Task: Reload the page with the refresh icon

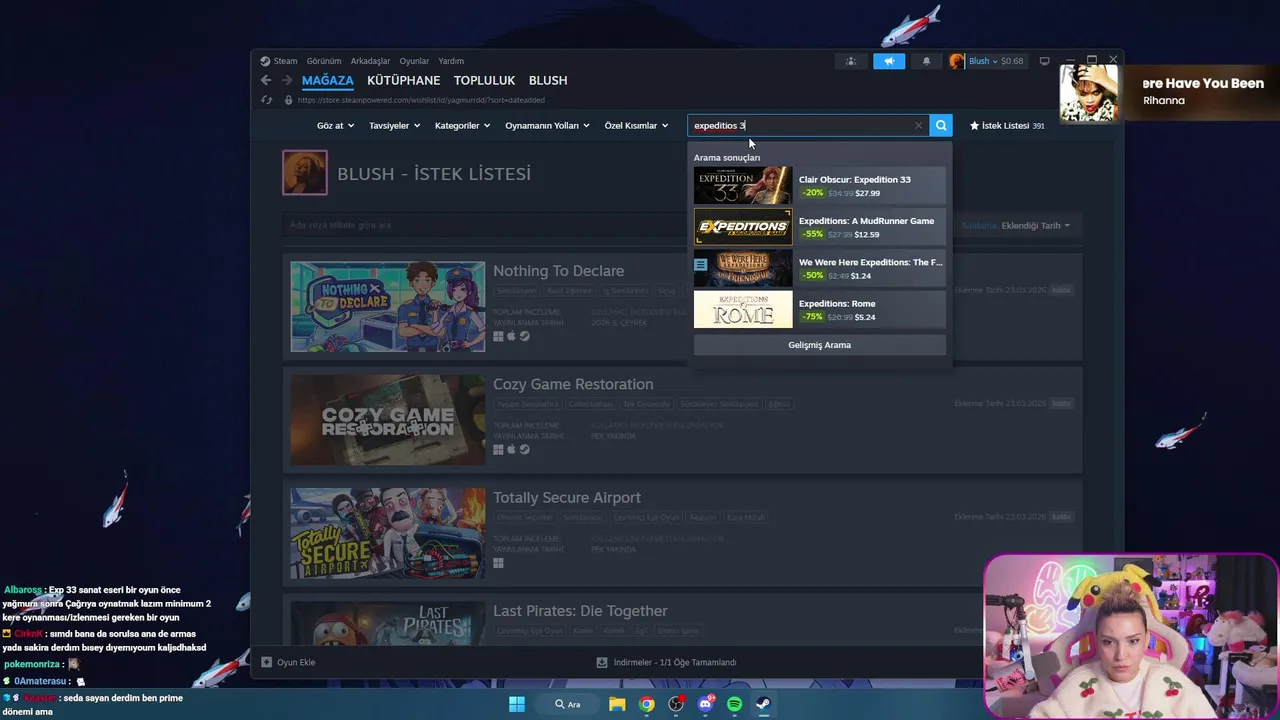Action: 266,100
